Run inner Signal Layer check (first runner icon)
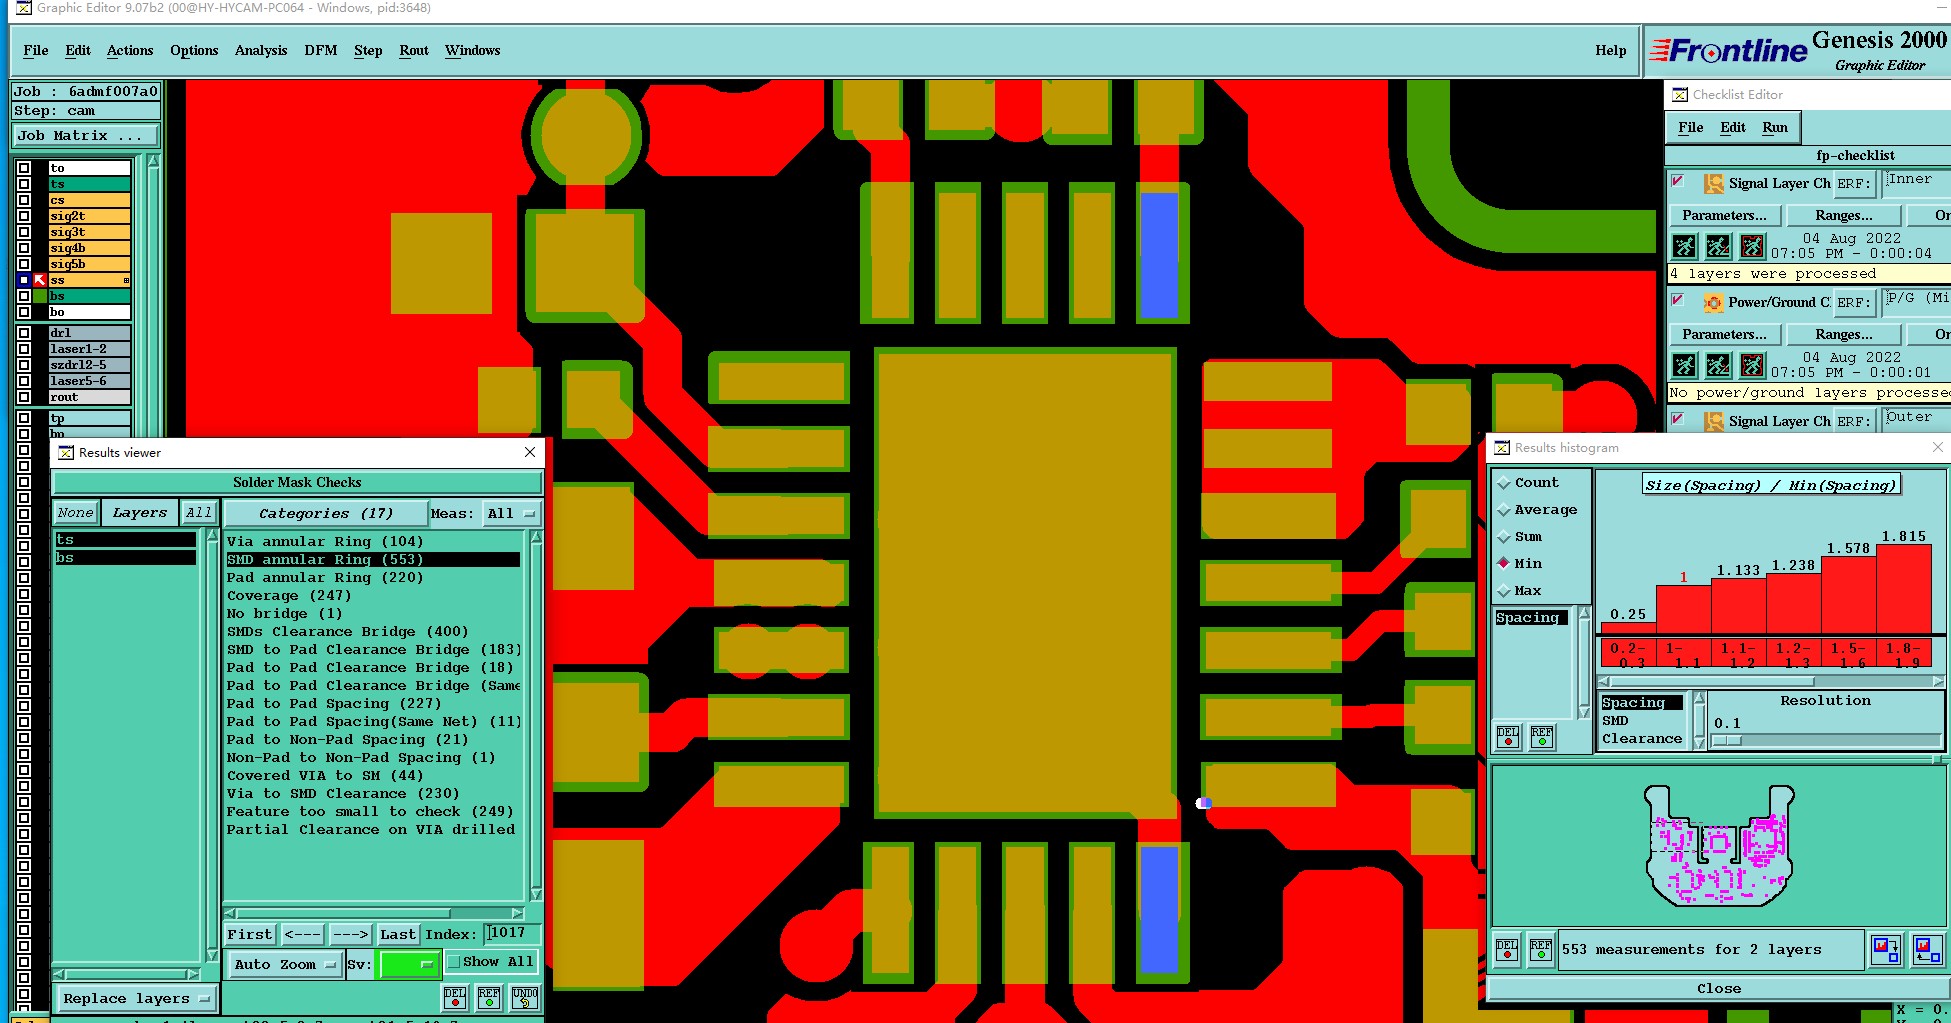The image size is (1951, 1023). [1685, 246]
